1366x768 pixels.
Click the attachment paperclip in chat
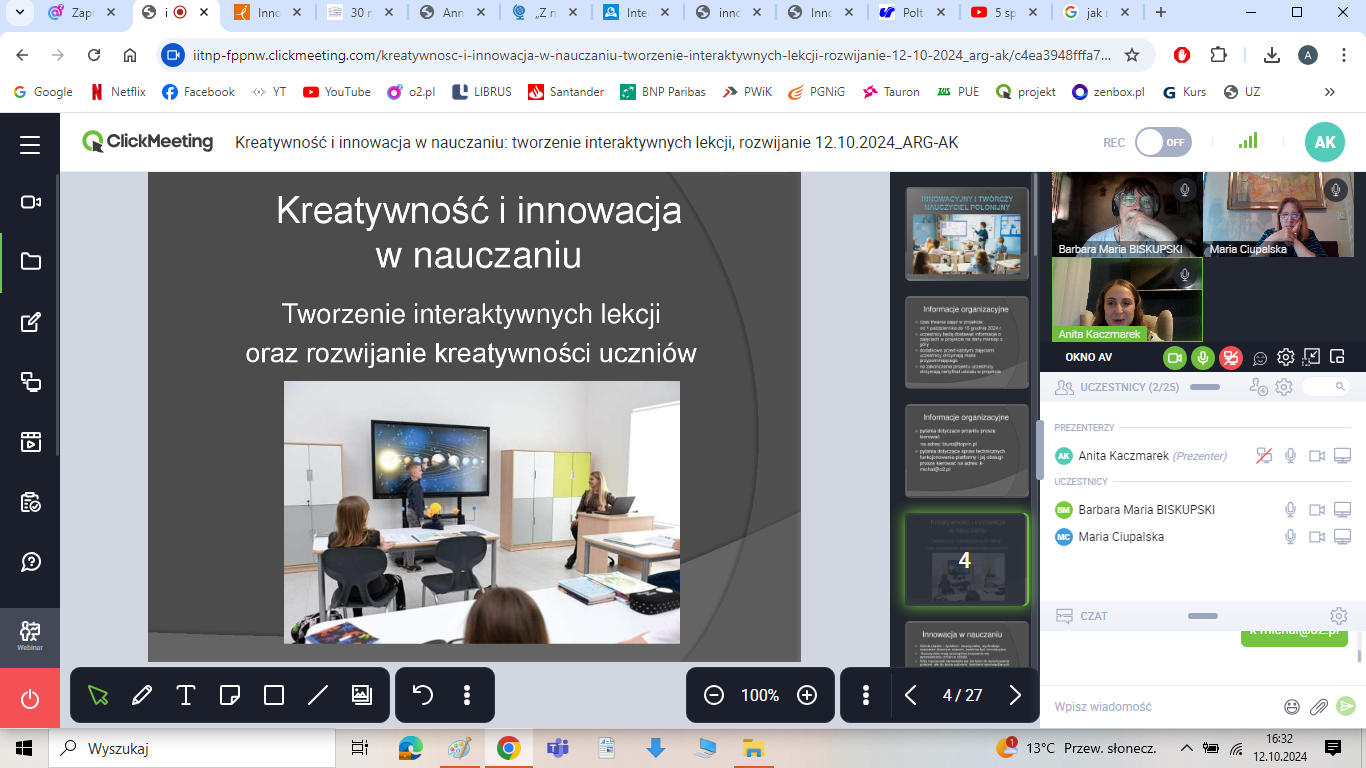pos(1319,707)
